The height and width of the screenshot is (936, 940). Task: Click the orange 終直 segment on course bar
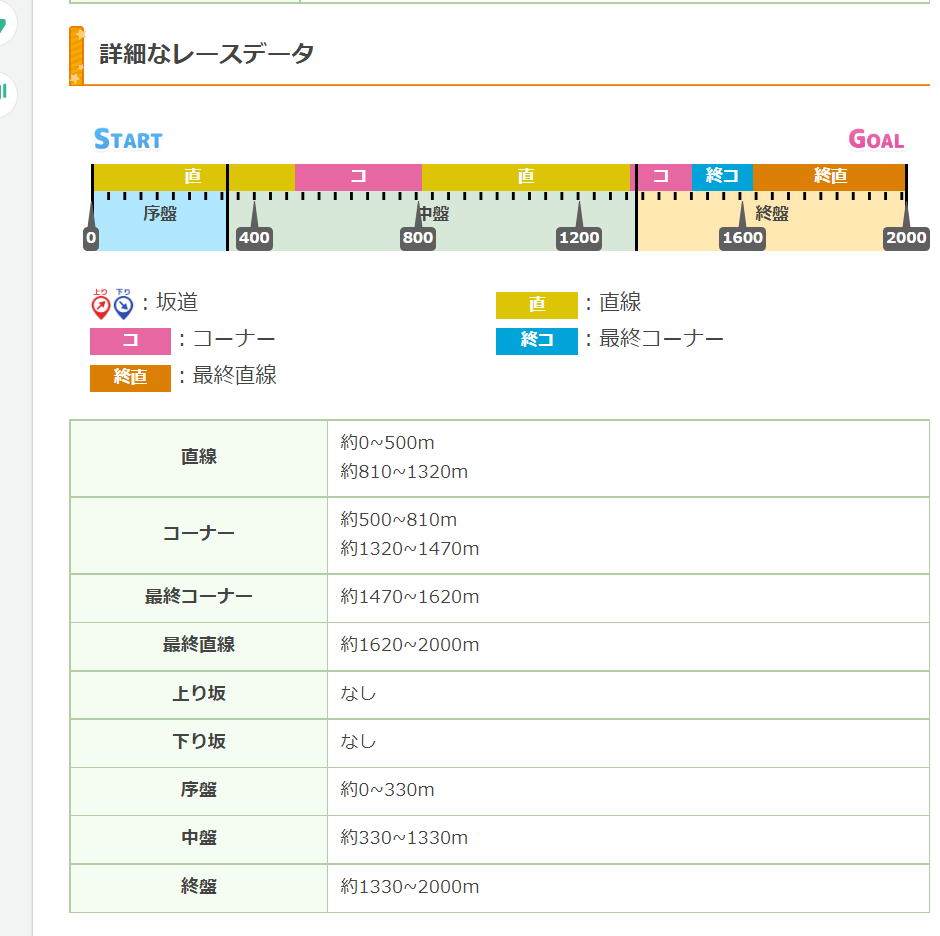pos(830,176)
